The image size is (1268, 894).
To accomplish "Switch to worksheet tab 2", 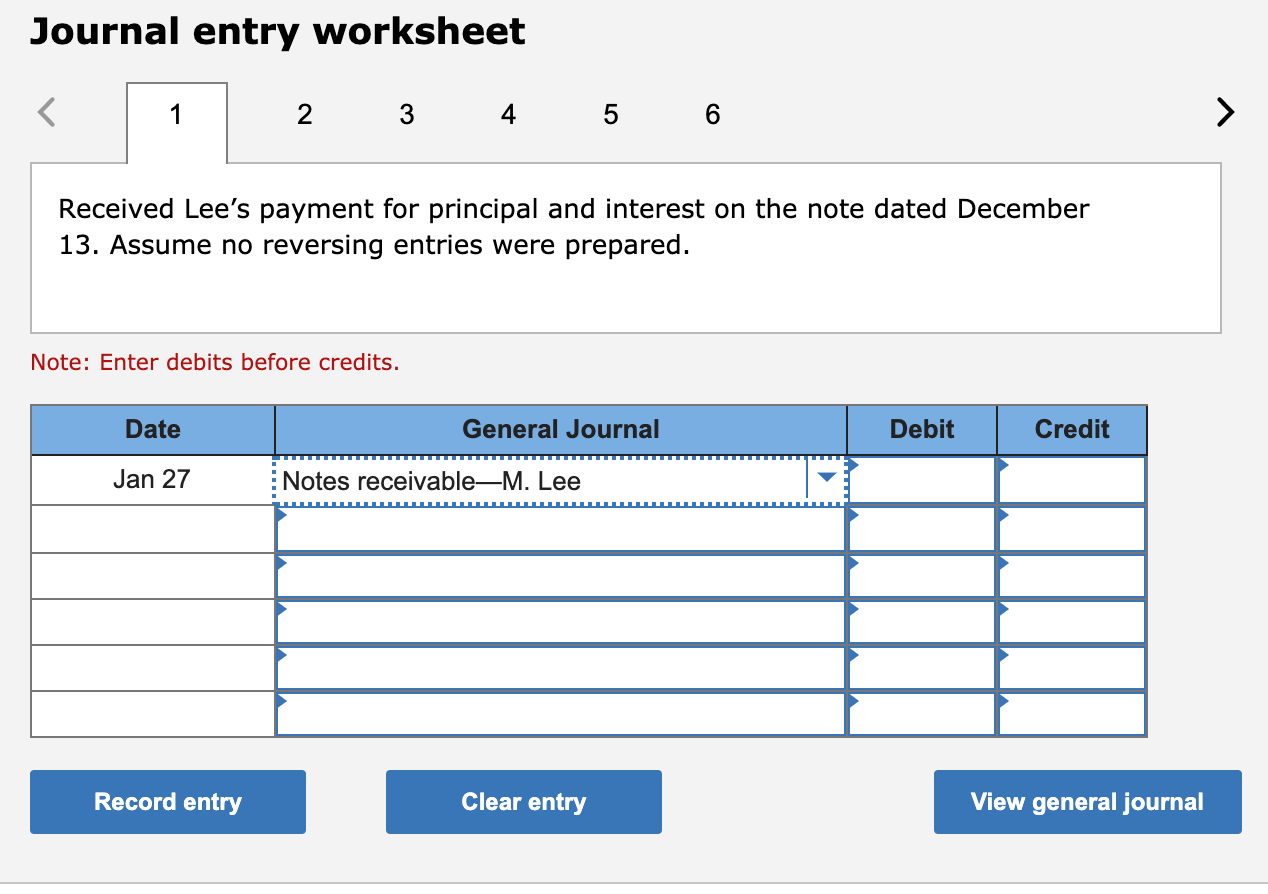I will coord(305,115).
